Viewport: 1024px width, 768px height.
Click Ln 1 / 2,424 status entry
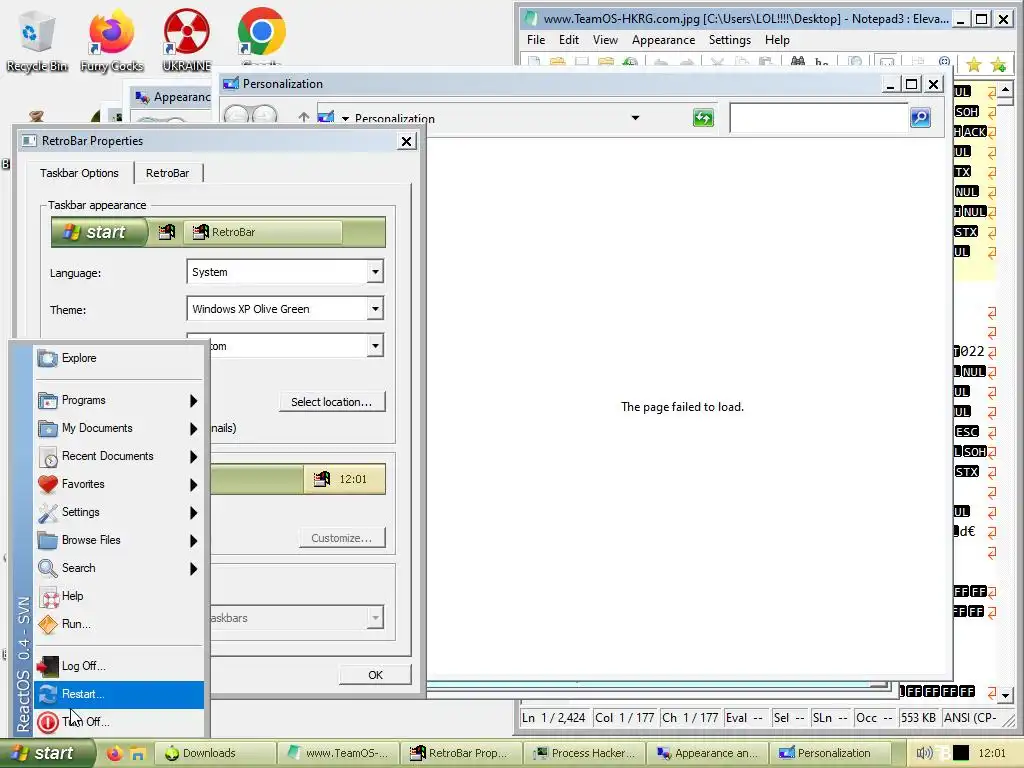pyautogui.click(x=554, y=718)
